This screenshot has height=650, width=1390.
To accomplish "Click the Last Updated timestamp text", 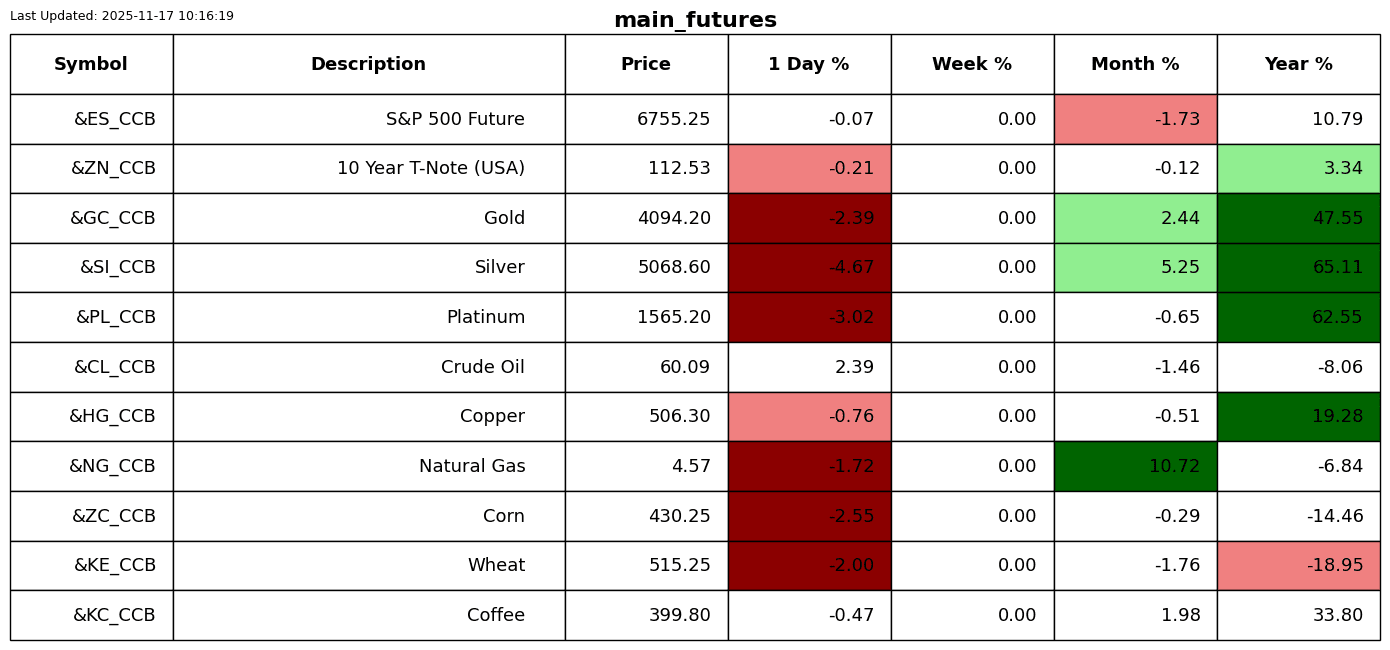I will pos(122,16).
